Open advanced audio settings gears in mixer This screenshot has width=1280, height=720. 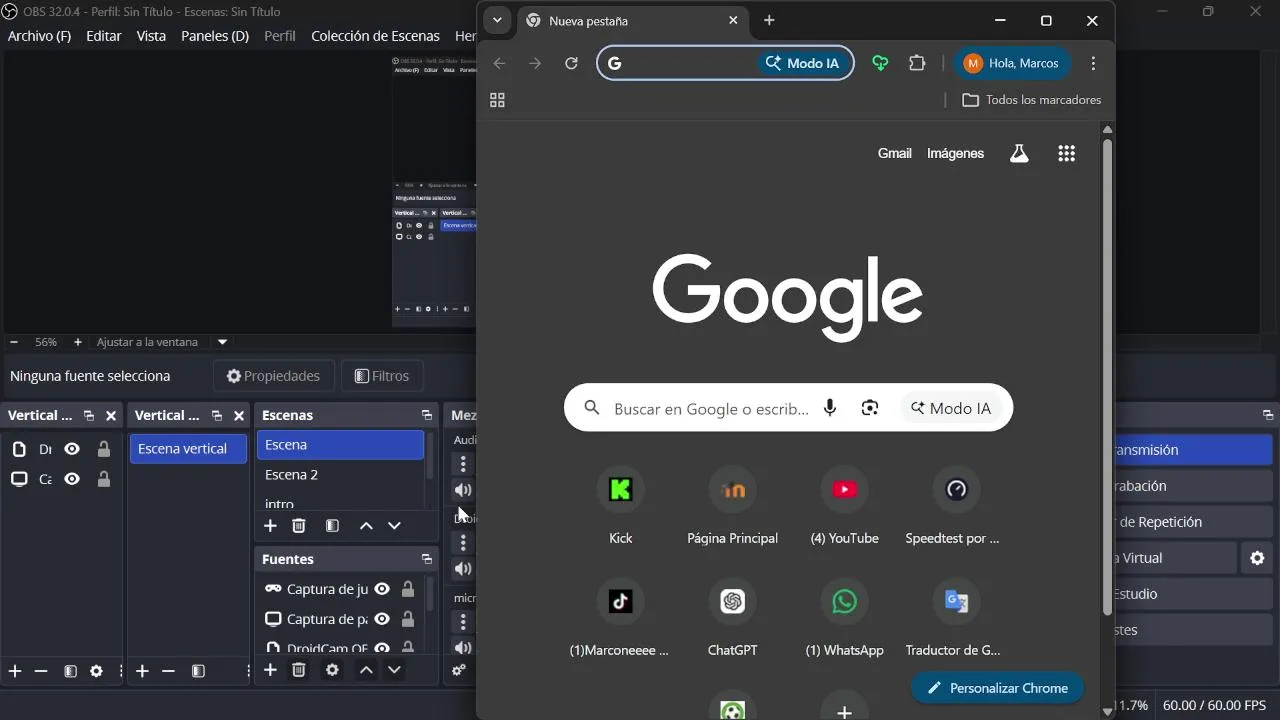tap(459, 670)
